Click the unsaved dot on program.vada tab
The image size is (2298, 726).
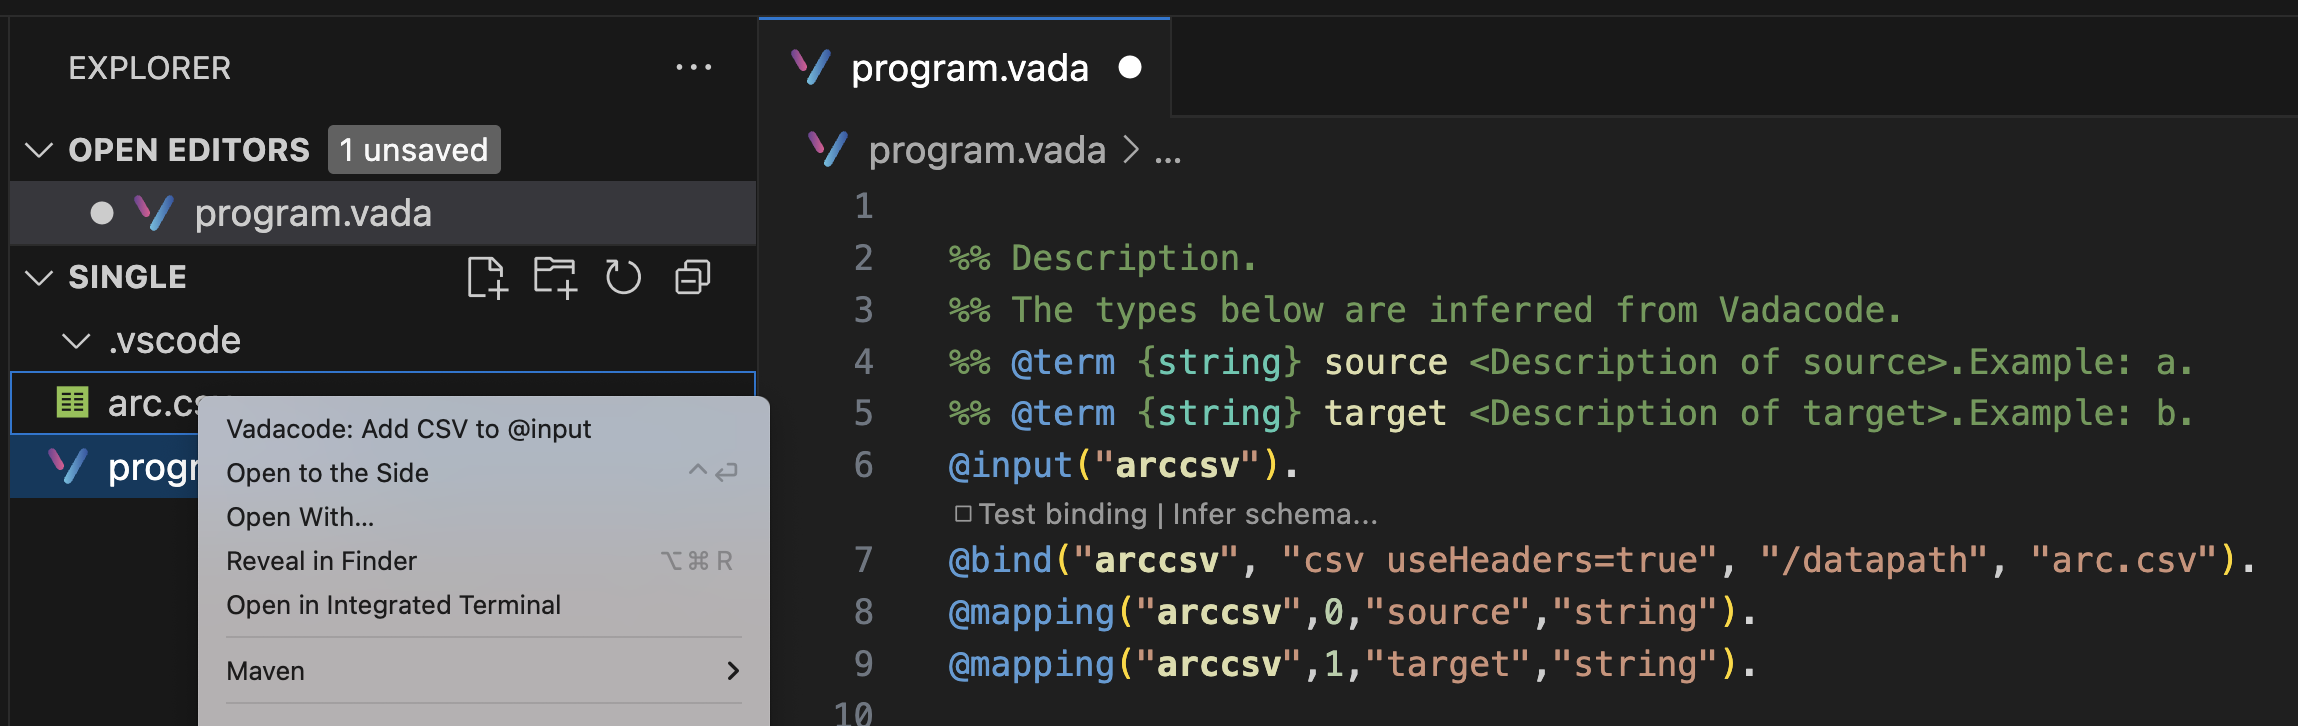tap(1130, 67)
